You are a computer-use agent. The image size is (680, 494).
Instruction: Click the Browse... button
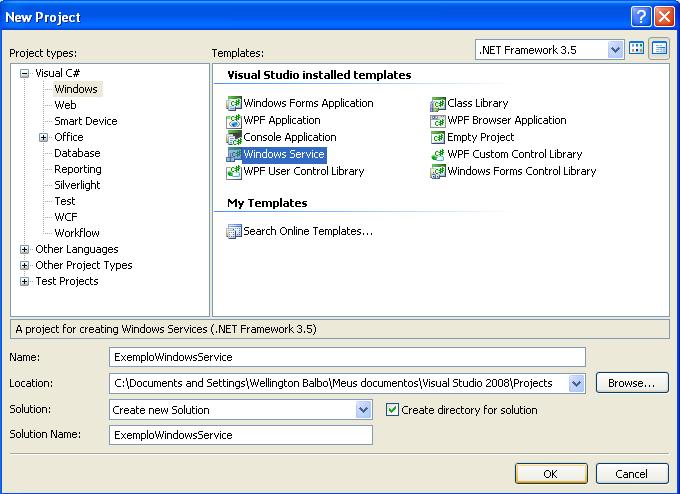click(632, 383)
